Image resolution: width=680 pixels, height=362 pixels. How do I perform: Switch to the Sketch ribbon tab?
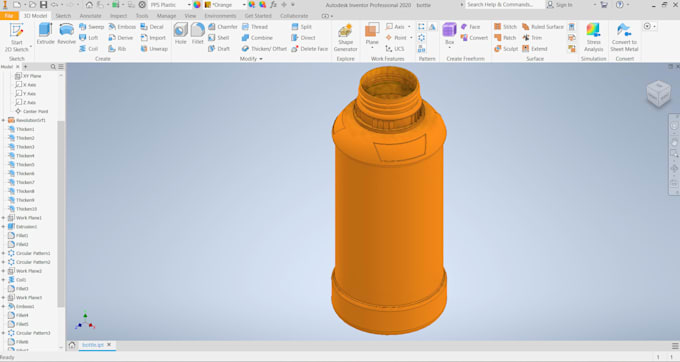[x=63, y=16]
